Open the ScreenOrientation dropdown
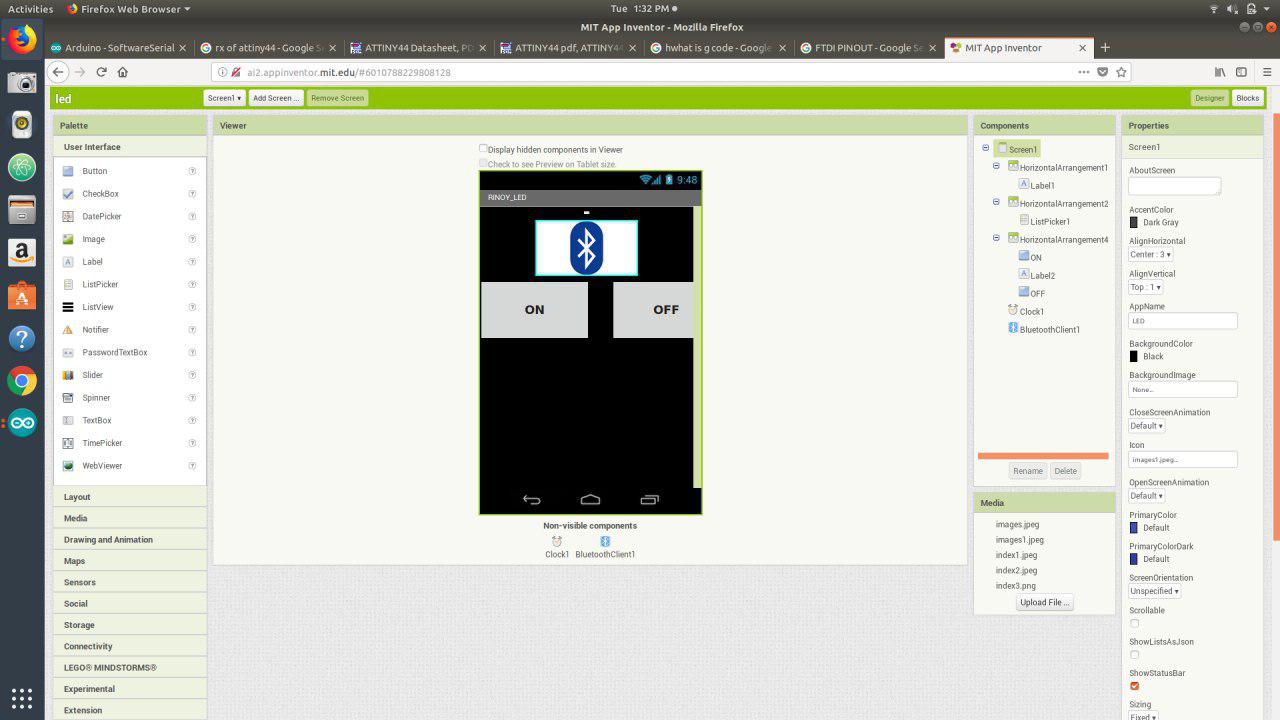 coord(1154,591)
